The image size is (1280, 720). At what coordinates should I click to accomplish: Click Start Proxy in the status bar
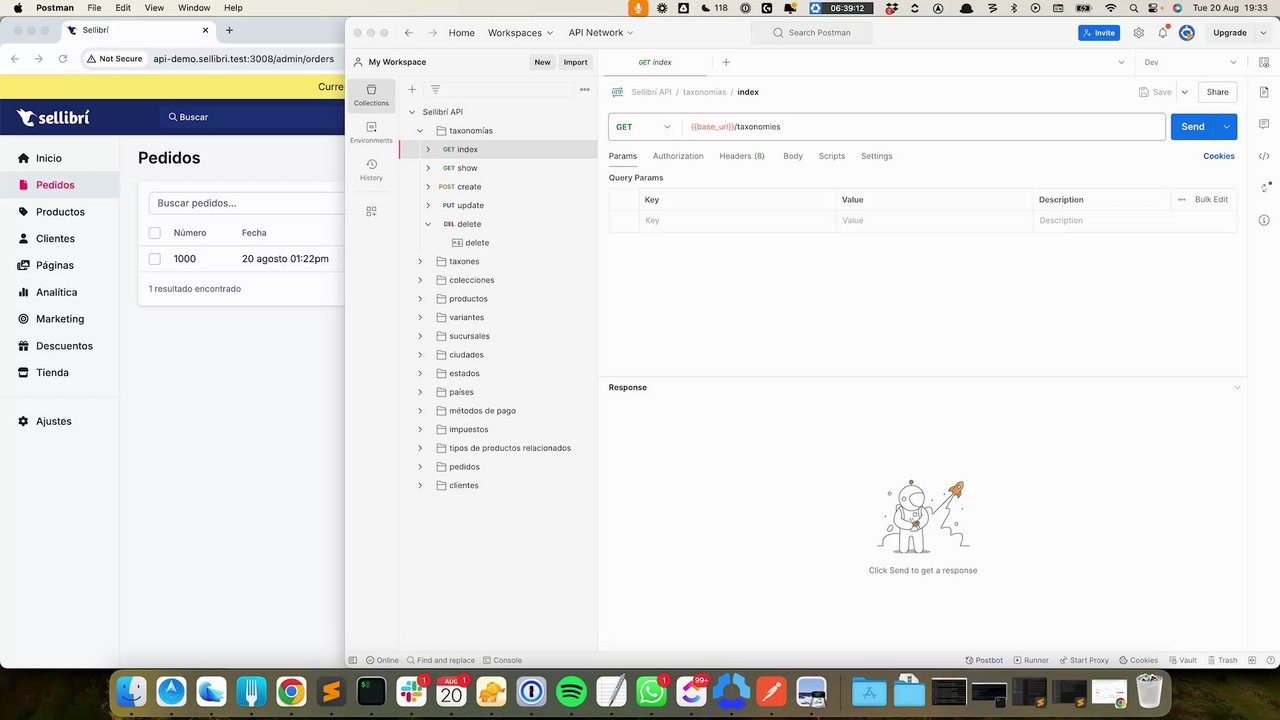tap(1083, 660)
